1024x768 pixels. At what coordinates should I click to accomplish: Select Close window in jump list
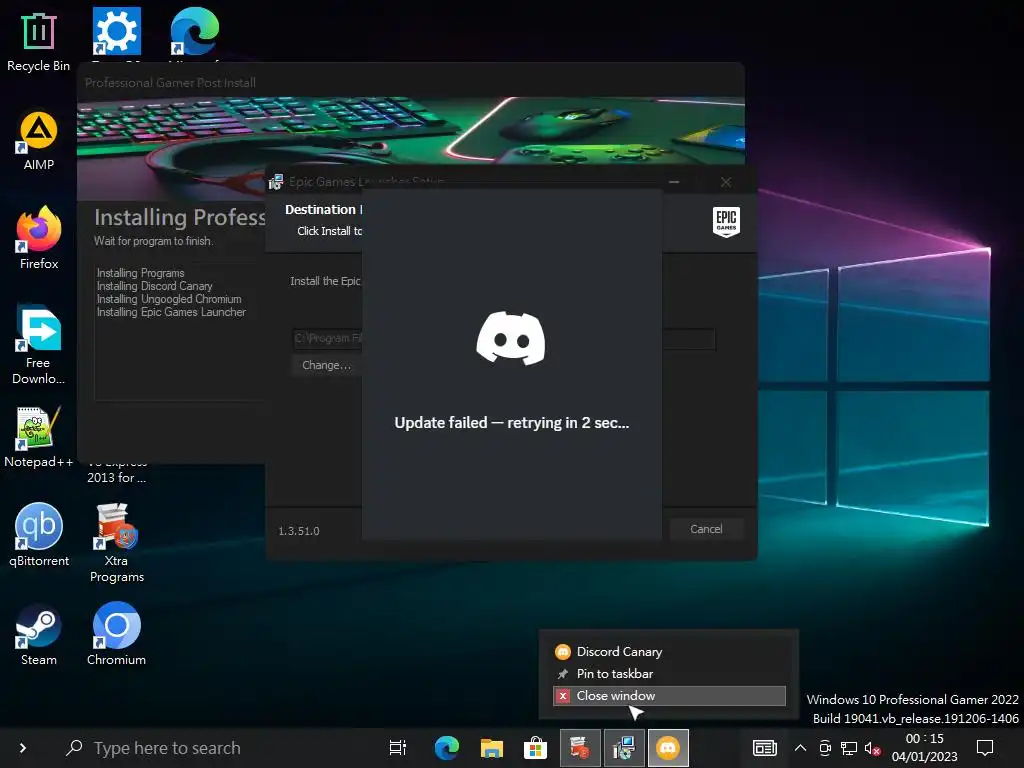coord(669,696)
